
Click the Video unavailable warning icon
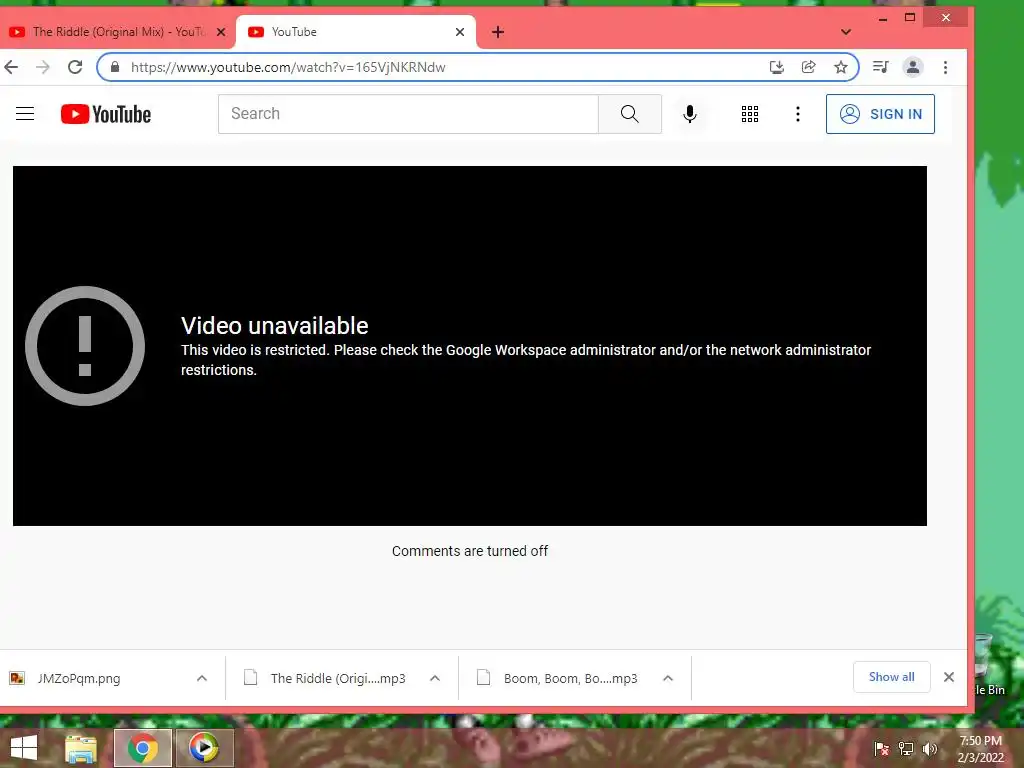[x=85, y=345]
